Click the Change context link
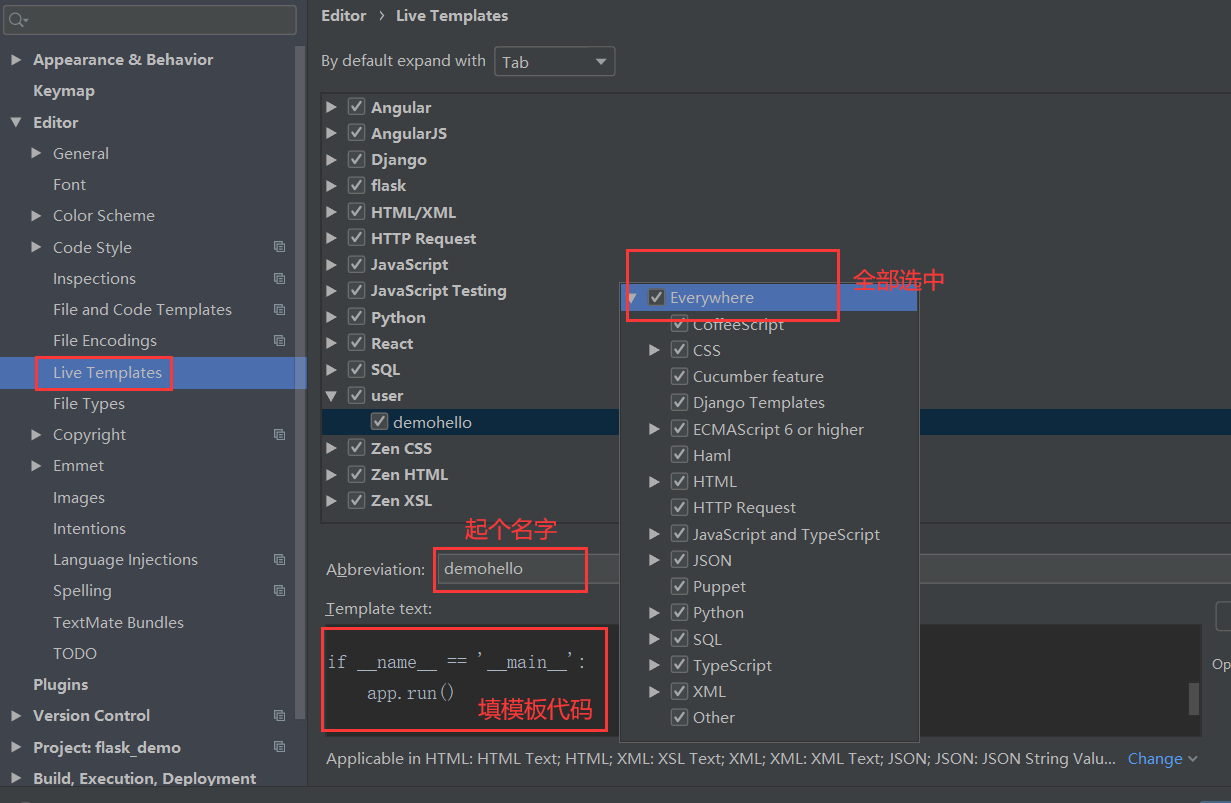Screen dimensions: 1231x803 [x=1162, y=759]
